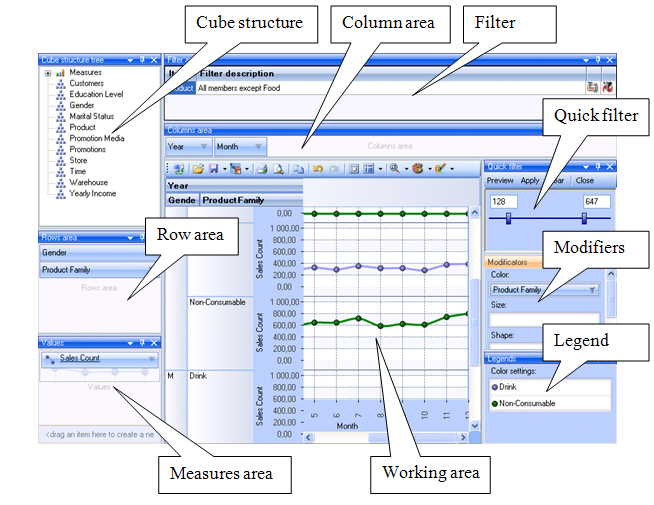Select Marital Status in the cube tree
This screenshot has width=654, height=505.
[x=91, y=116]
